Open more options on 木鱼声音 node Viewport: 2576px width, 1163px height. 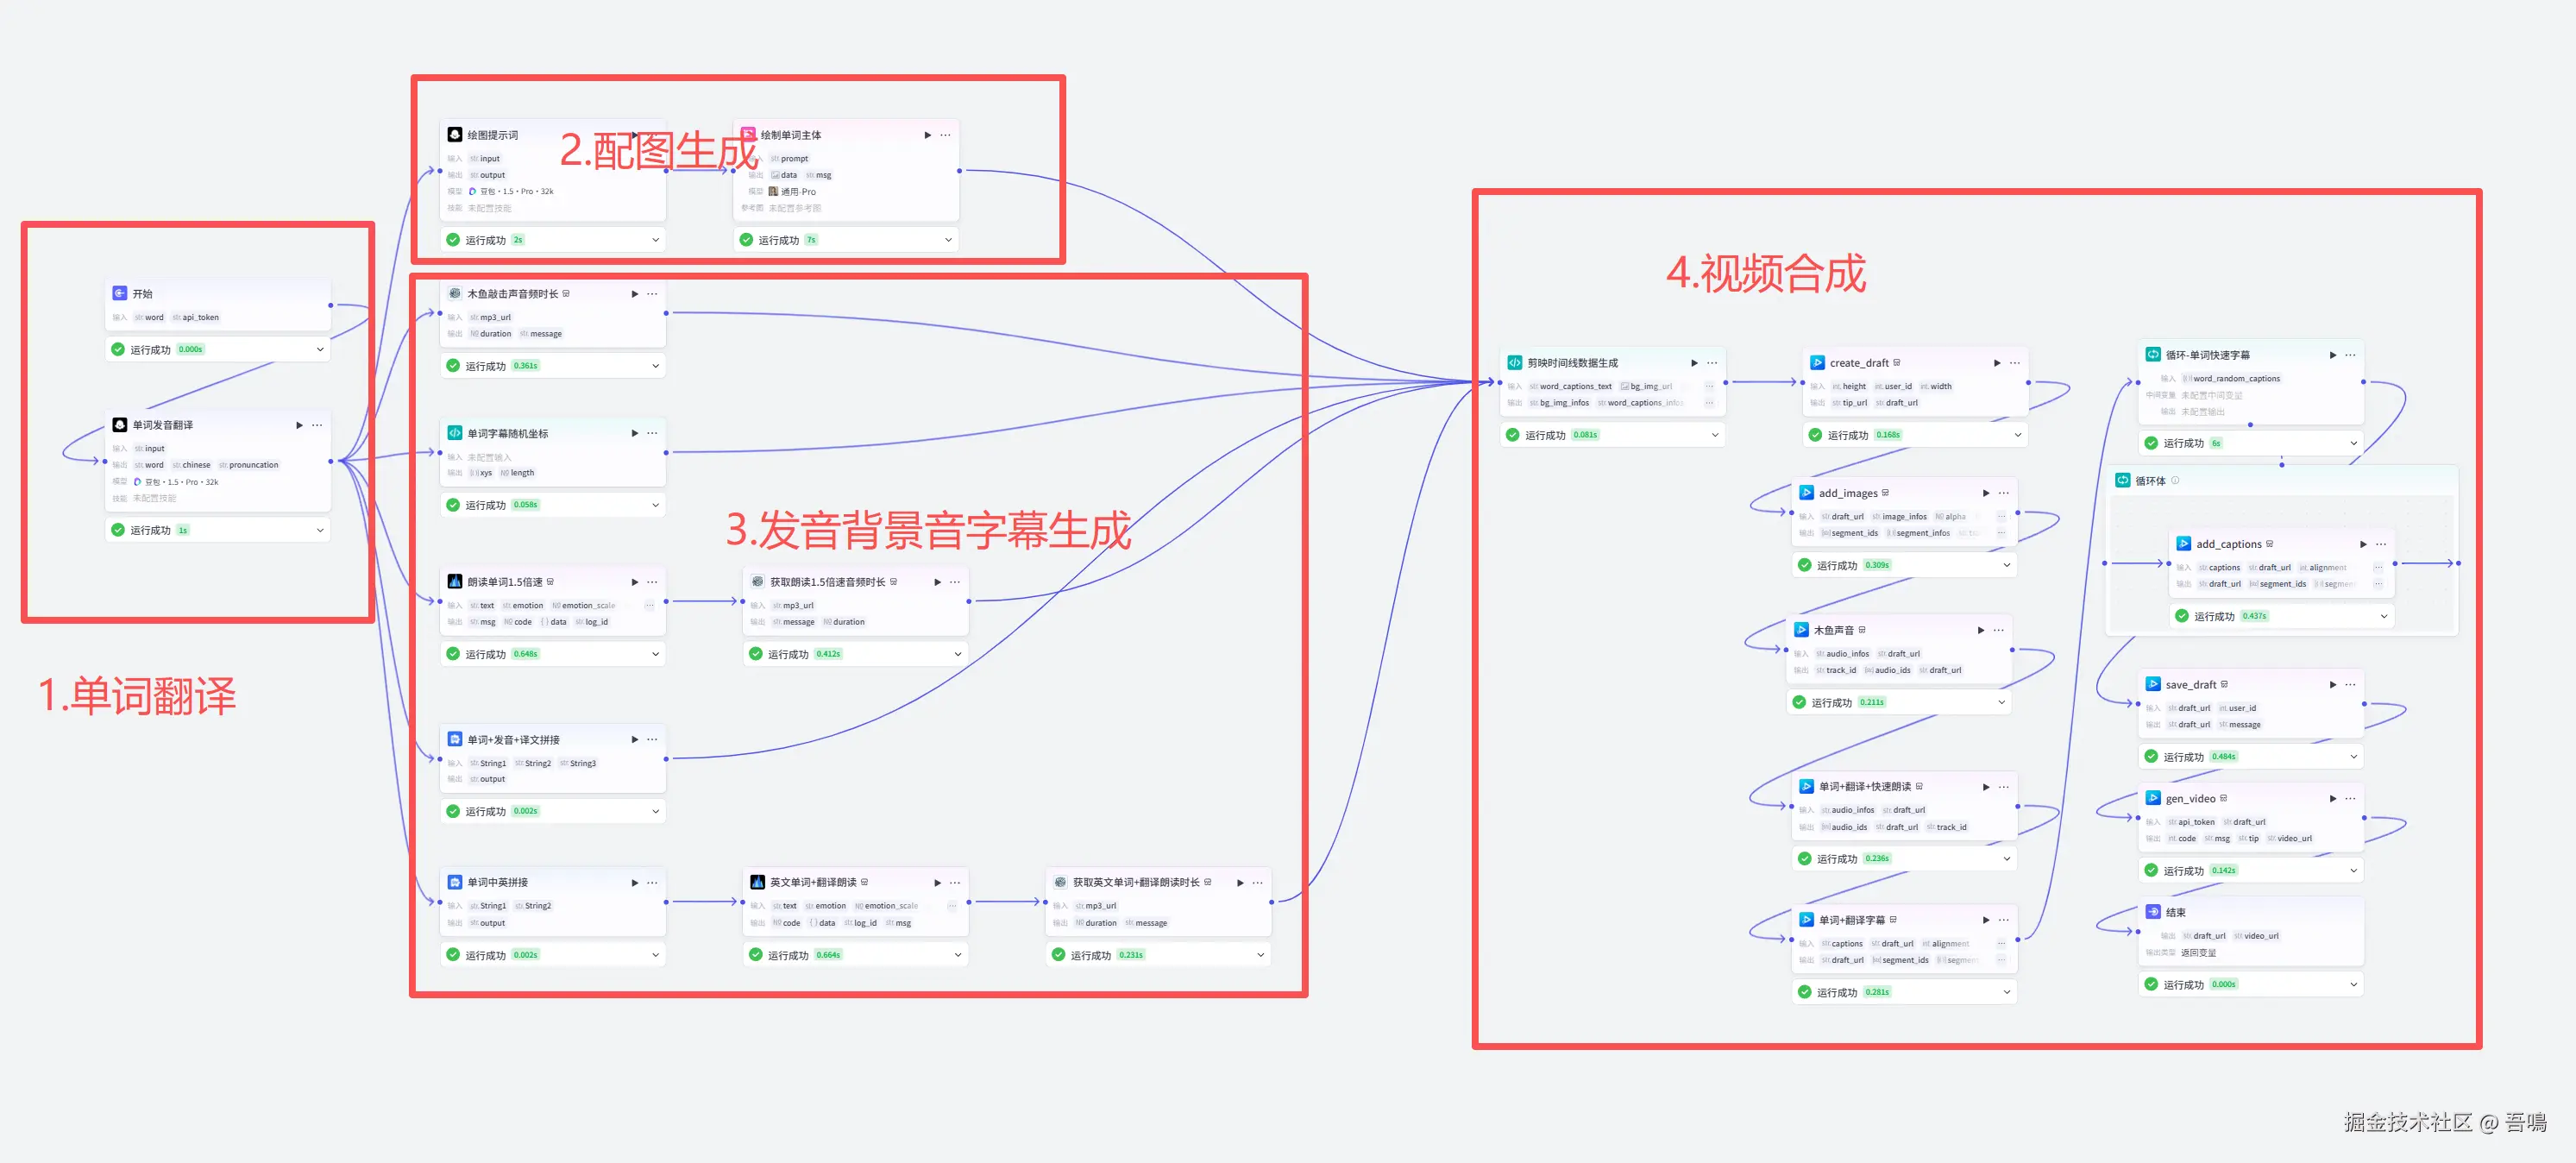pos(1998,630)
